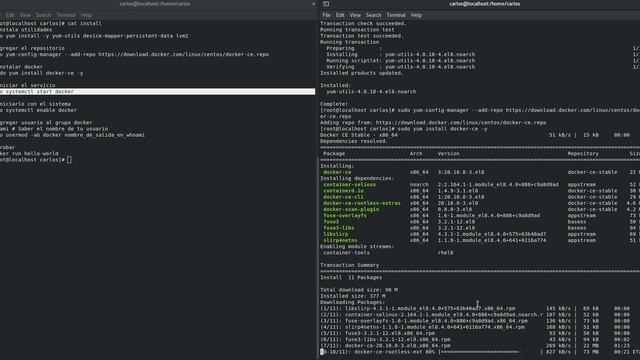Click the 'libslirp' package name in the table
Viewport: 640px width, 360px height.
click(x=336, y=234)
